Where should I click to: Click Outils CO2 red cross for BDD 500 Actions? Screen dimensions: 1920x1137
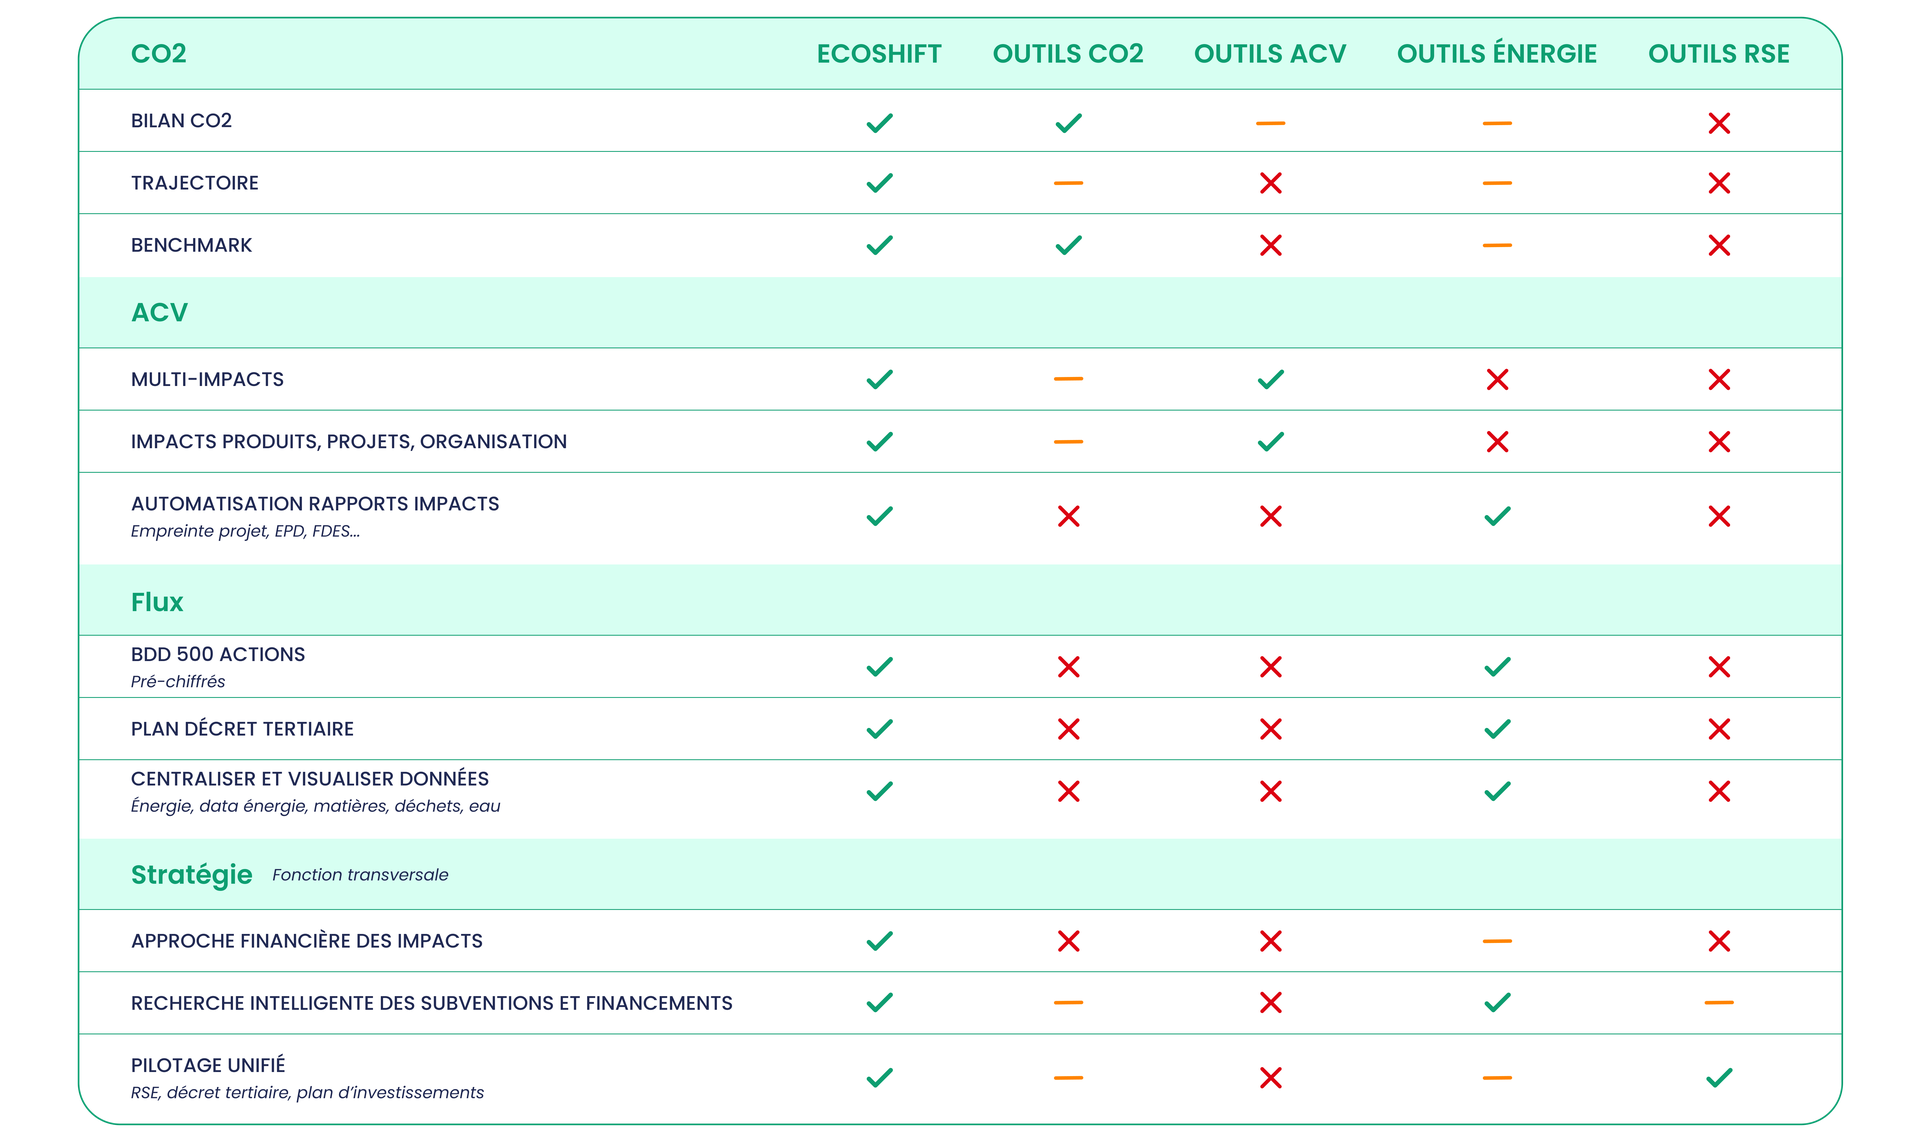pos(1068,667)
